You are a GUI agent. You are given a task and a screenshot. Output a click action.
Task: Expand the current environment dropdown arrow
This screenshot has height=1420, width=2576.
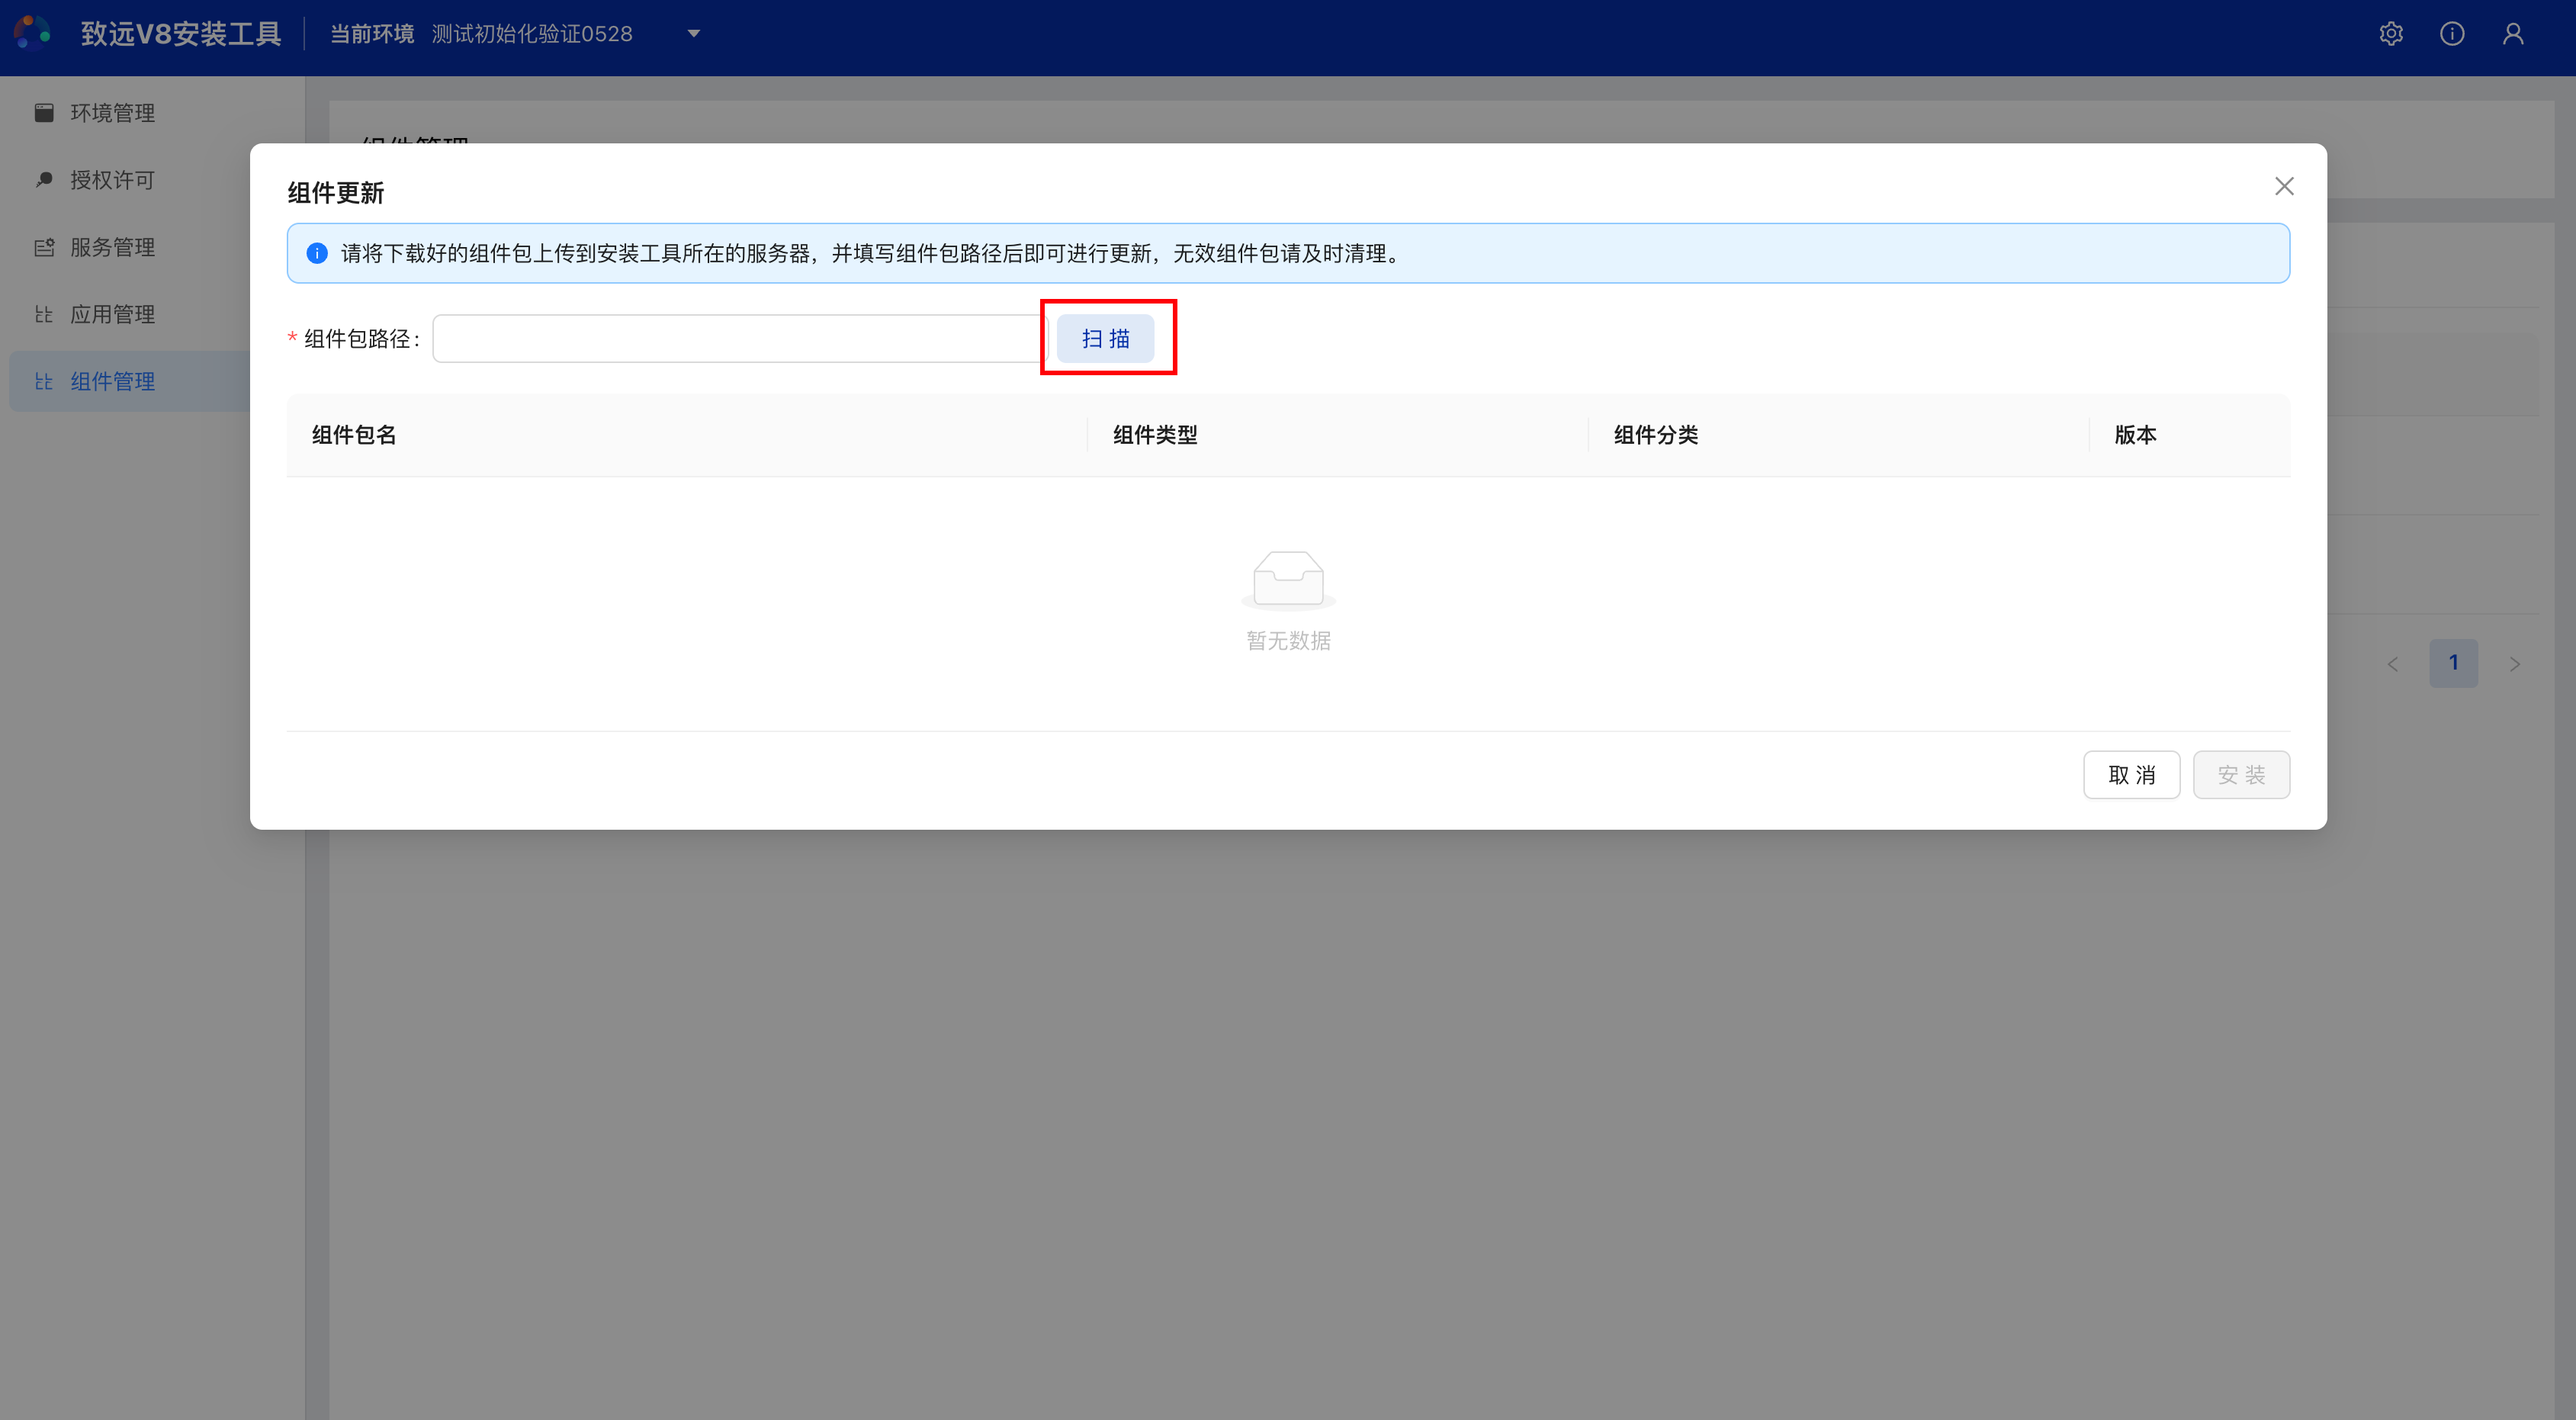tap(693, 34)
